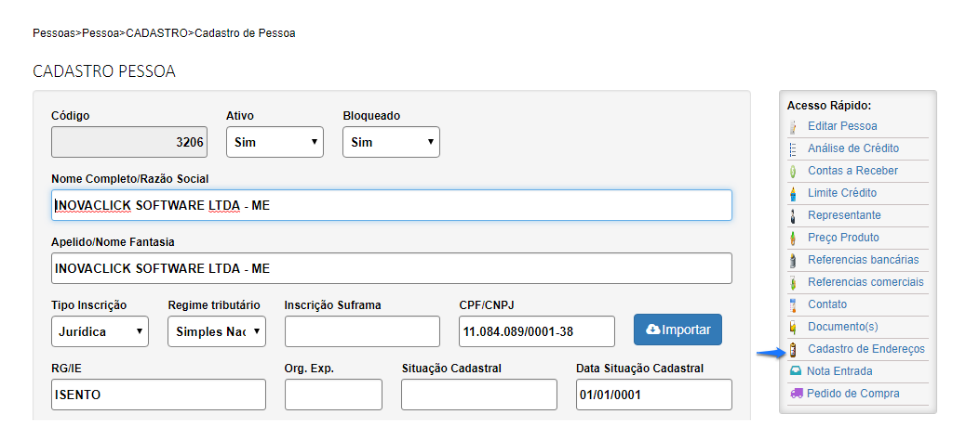Click the Análise de Crédito list icon
969x437 pixels.
pyautogui.click(x=793, y=149)
